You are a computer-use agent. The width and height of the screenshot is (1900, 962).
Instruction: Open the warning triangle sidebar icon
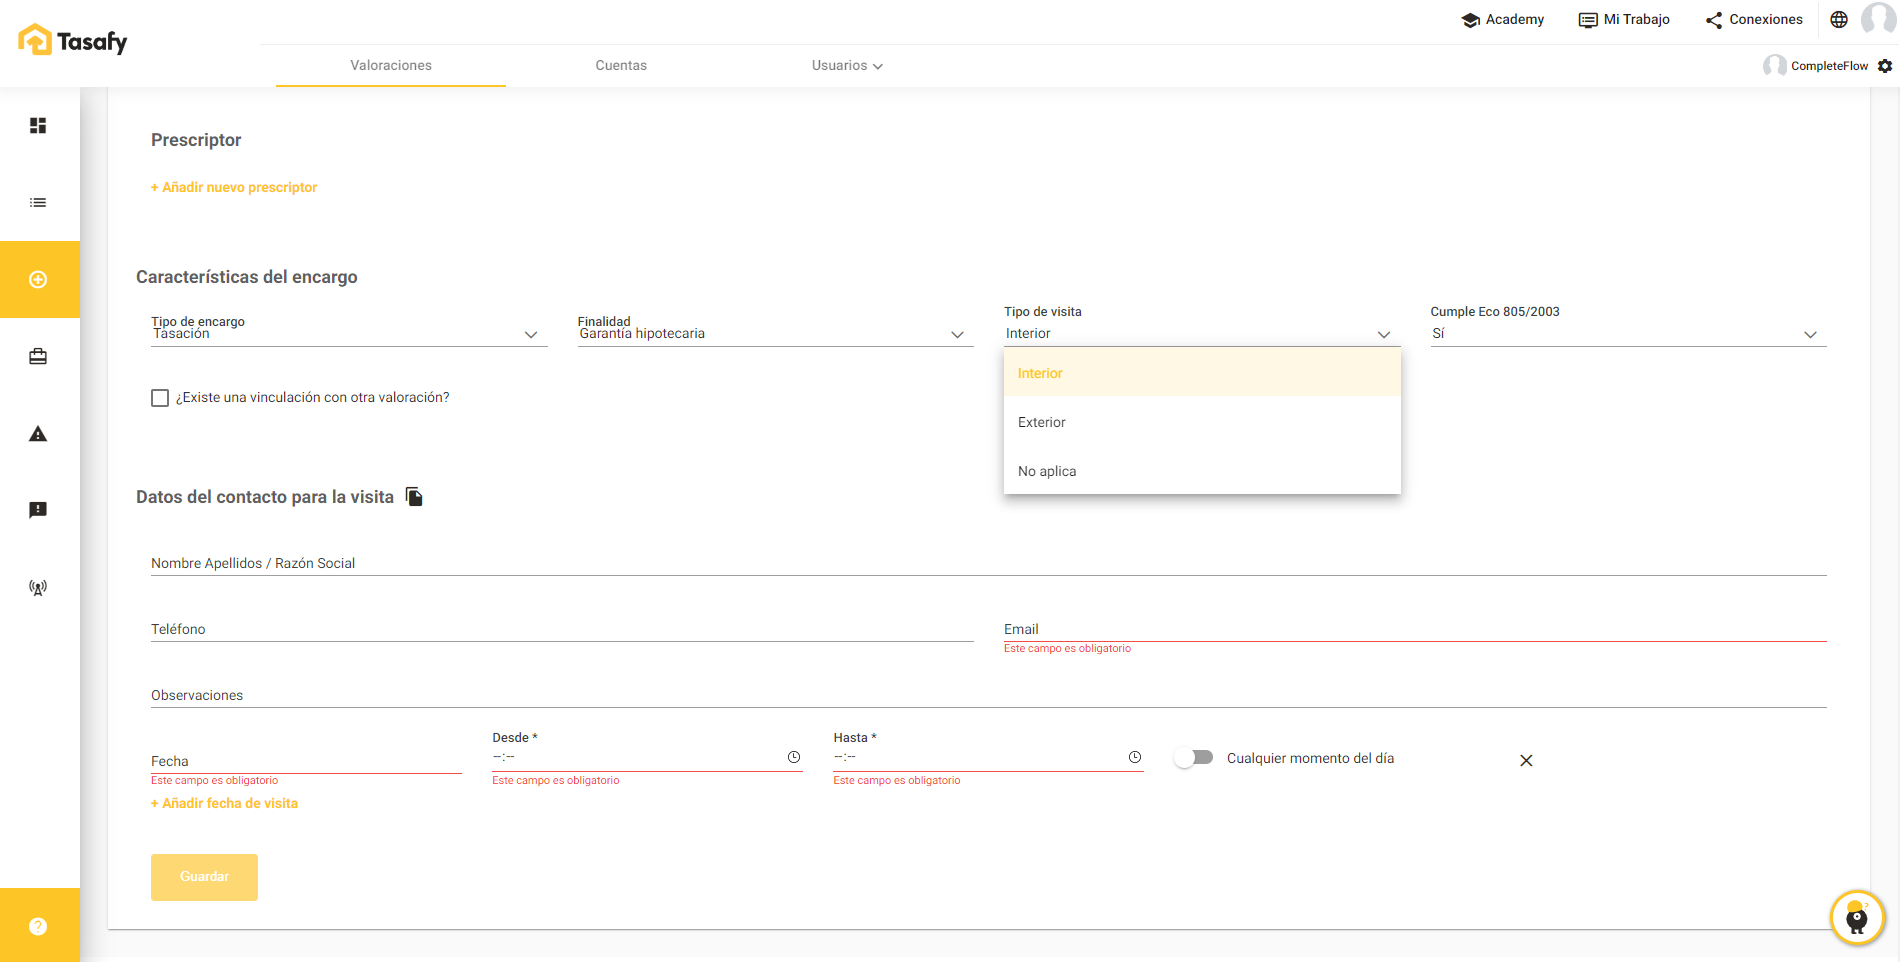click(38, 434)
